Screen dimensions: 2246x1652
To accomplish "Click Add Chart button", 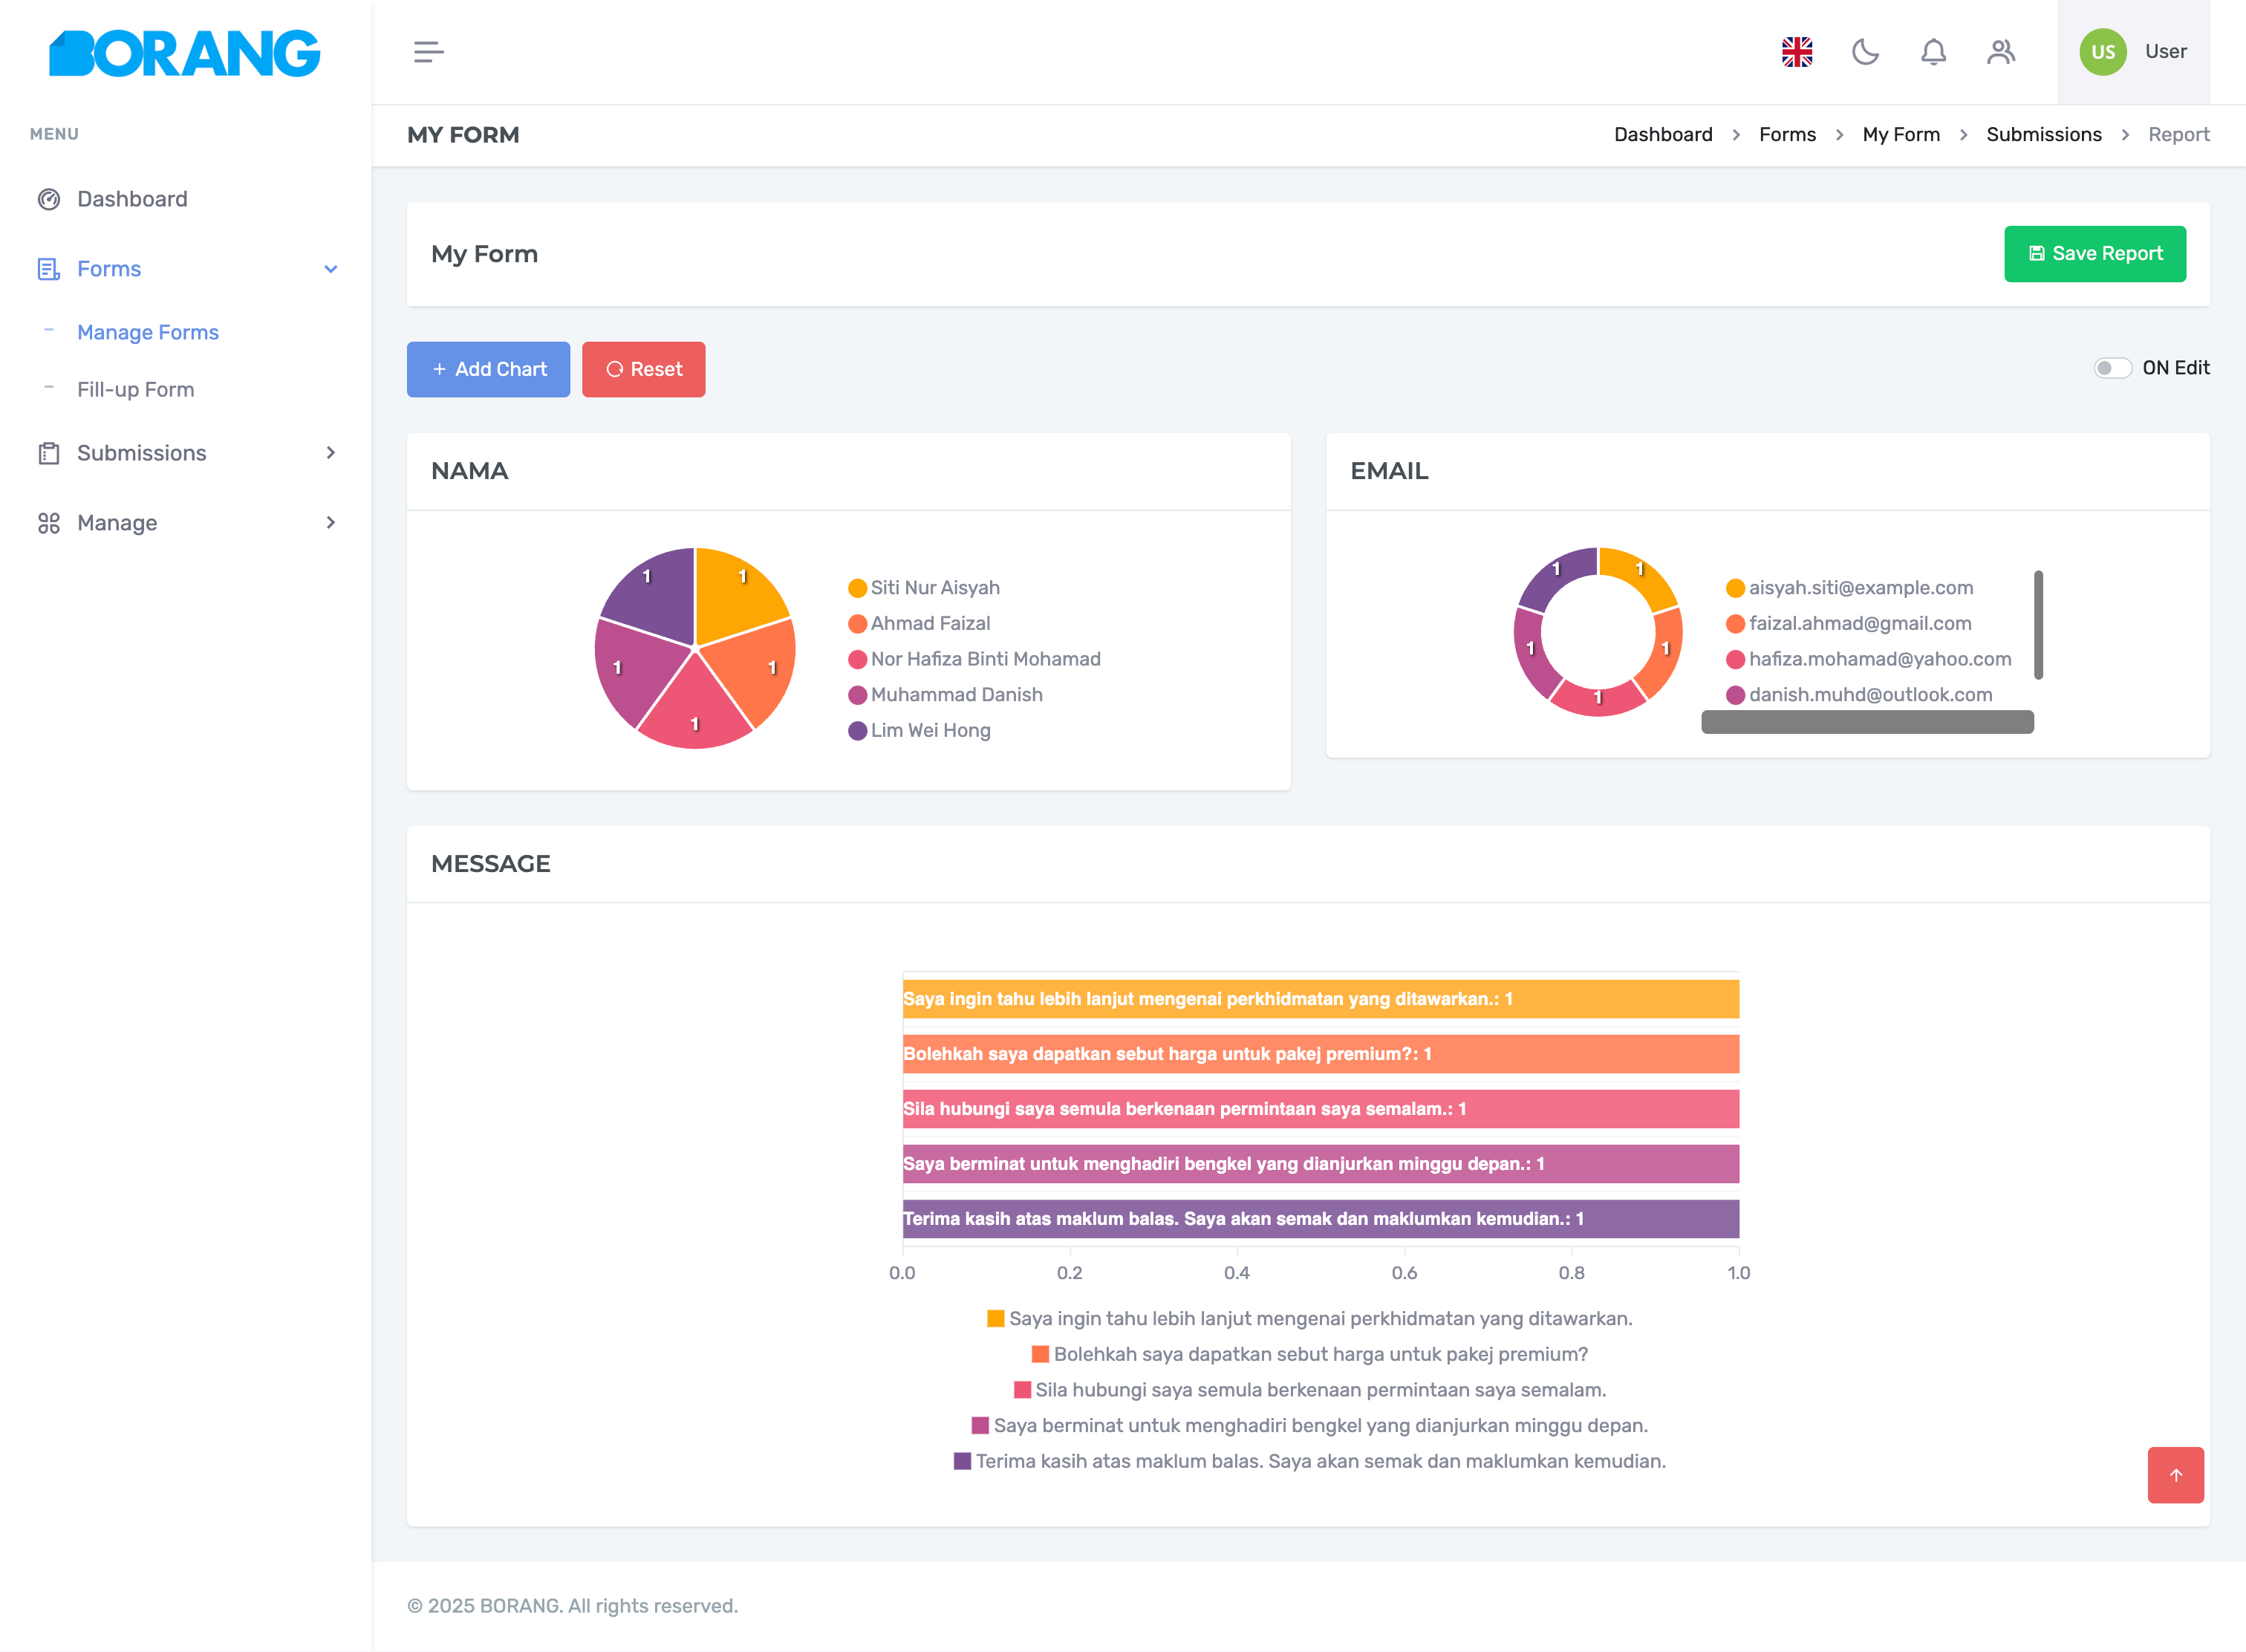I will point(488,369).
